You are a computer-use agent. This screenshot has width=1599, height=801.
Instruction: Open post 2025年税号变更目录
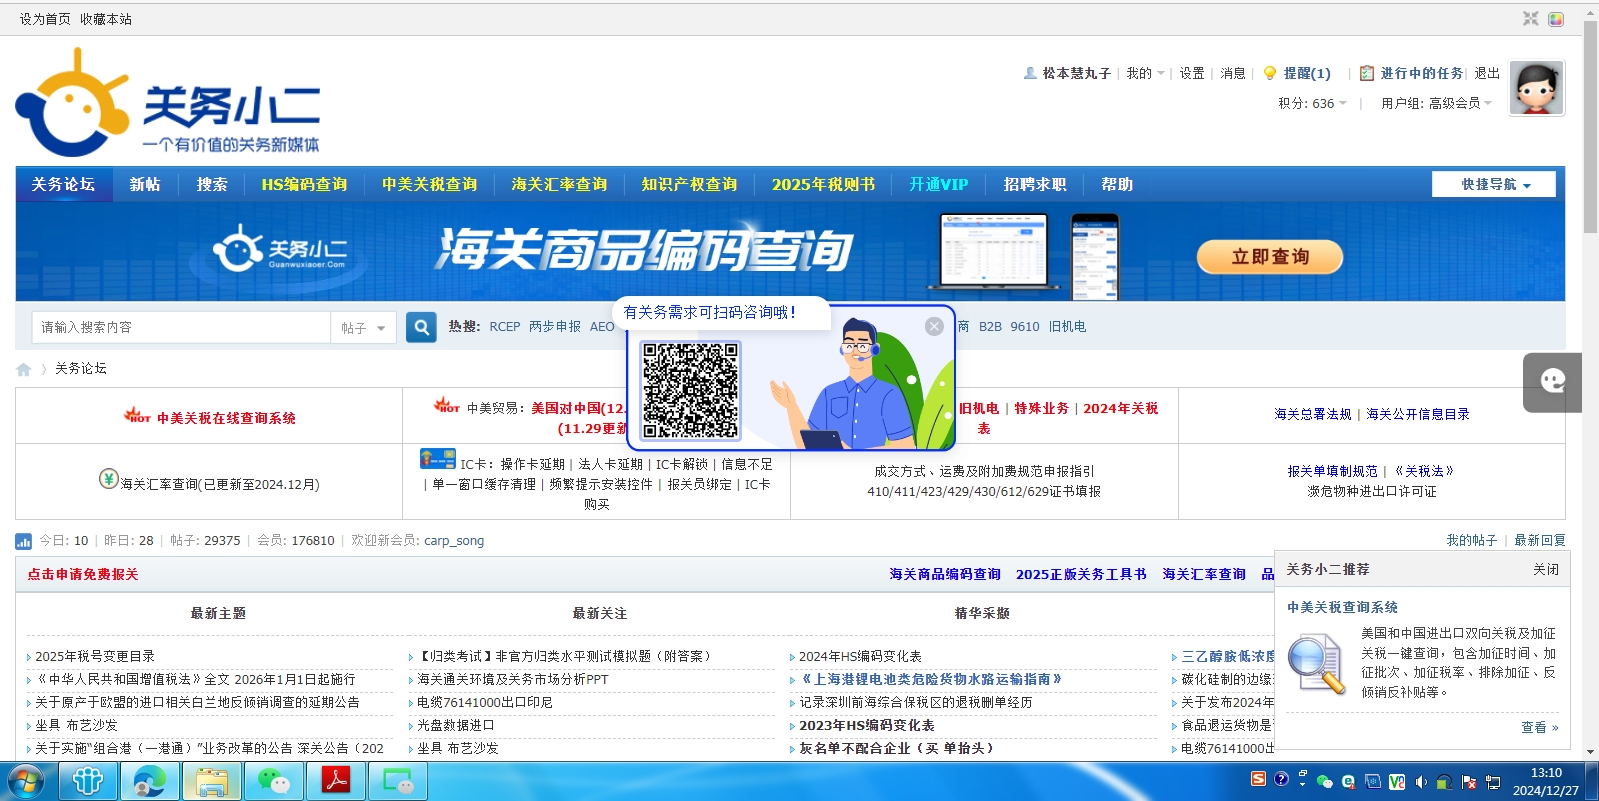pyautogui.click(x=95, y=656)
